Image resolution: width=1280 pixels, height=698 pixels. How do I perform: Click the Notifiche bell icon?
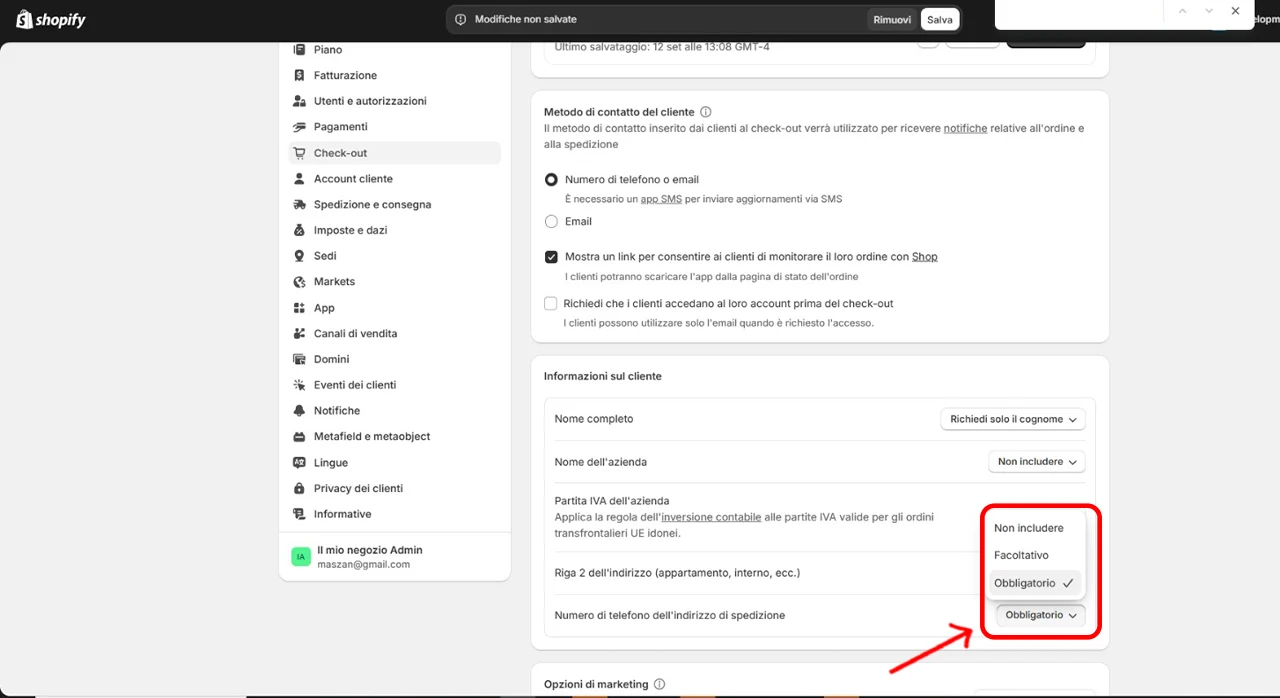point(299,411)
